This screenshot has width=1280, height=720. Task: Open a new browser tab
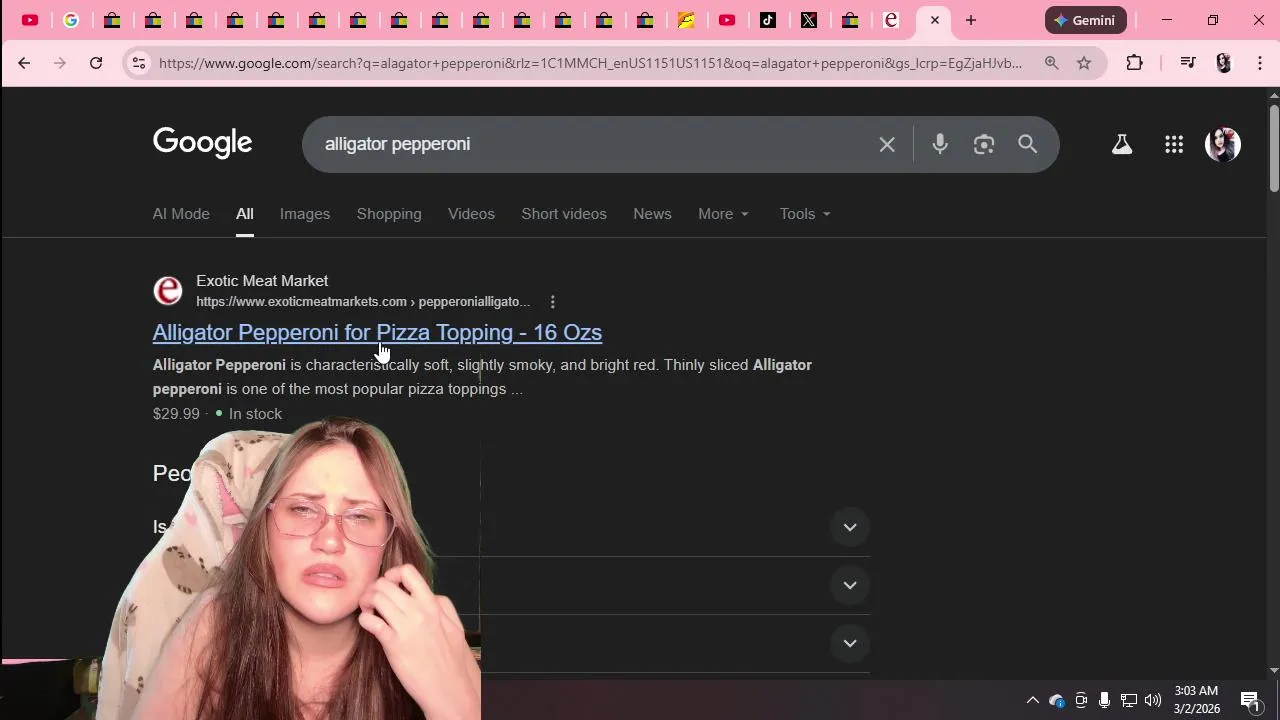970,20
